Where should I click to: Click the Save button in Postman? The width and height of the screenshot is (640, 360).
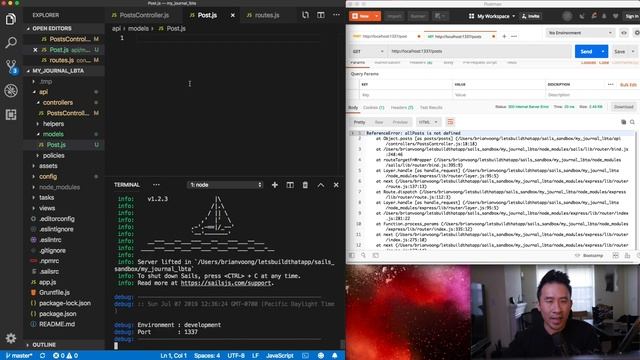(x=620, y=51)
